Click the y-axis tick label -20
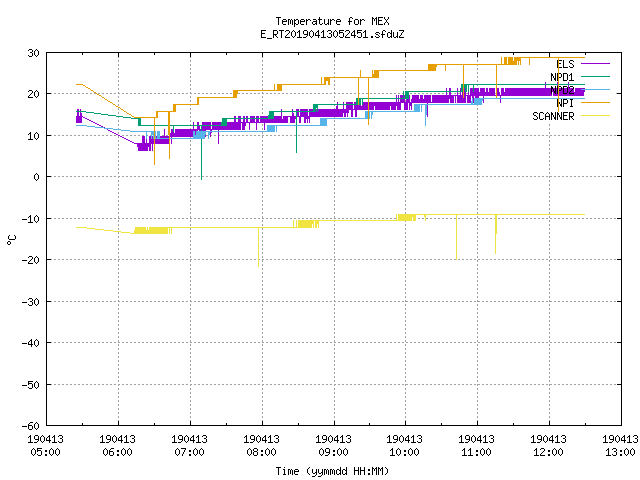The width and height of the screenshot is (640, 480). point(31,260)
